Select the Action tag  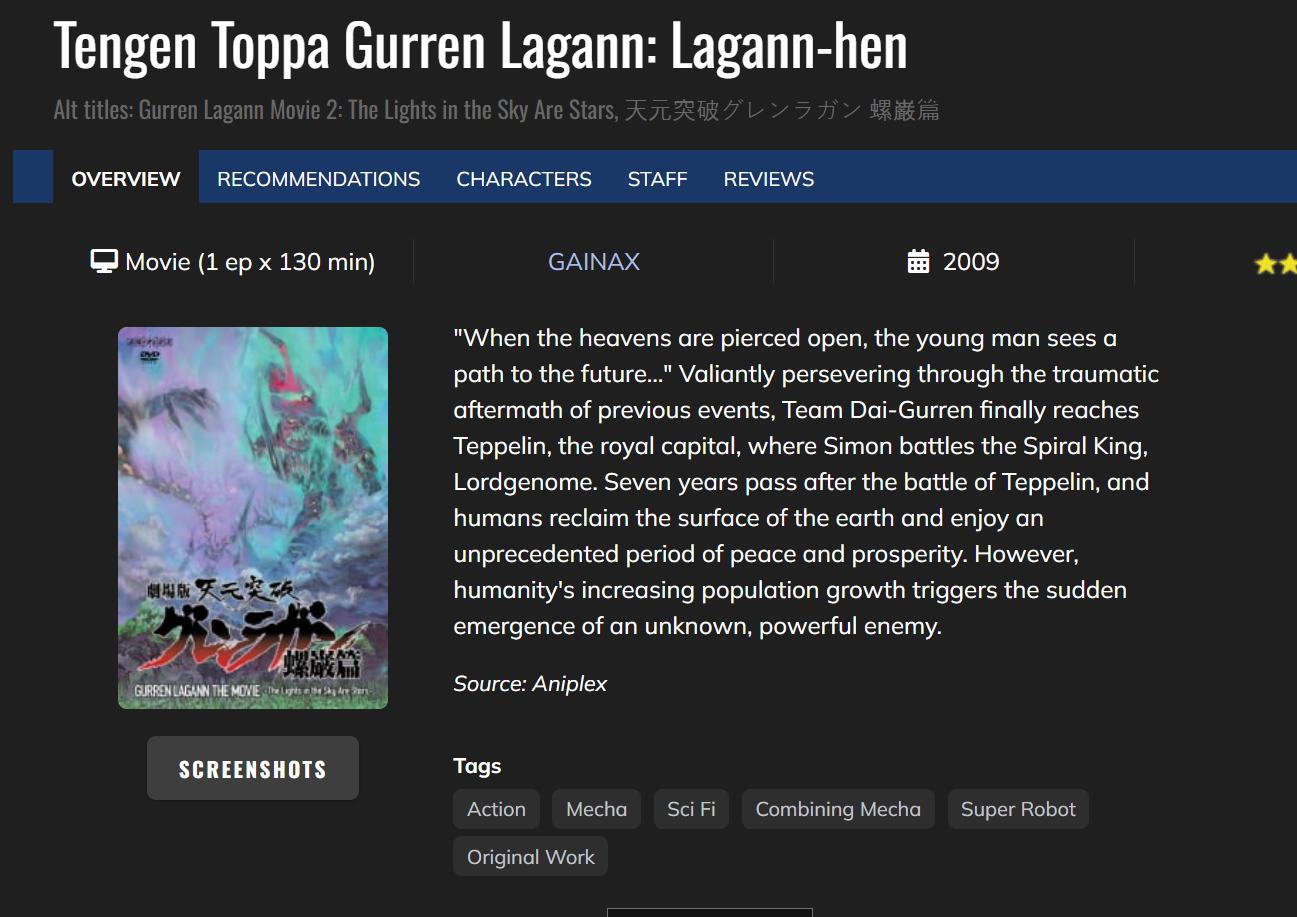click(496, 809)
